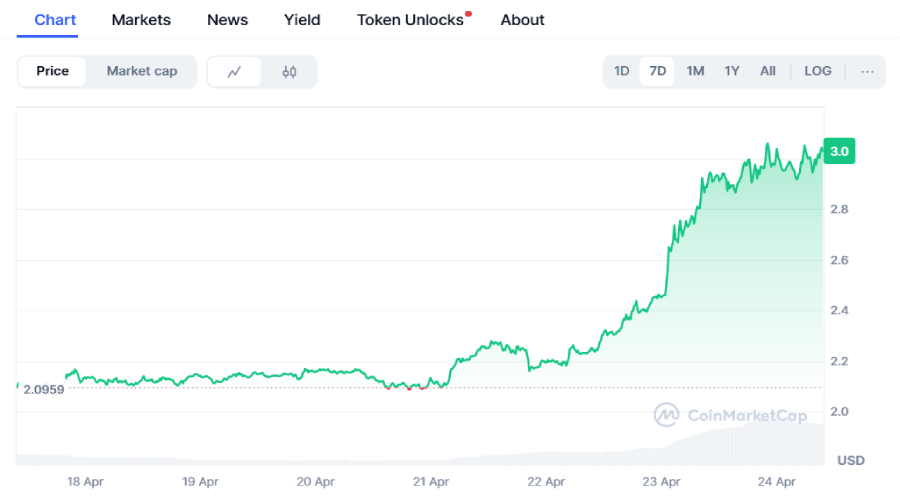Screen dimensions: 900x500
Task: Toggle the Price view
Action: click(x=52, y=71)
